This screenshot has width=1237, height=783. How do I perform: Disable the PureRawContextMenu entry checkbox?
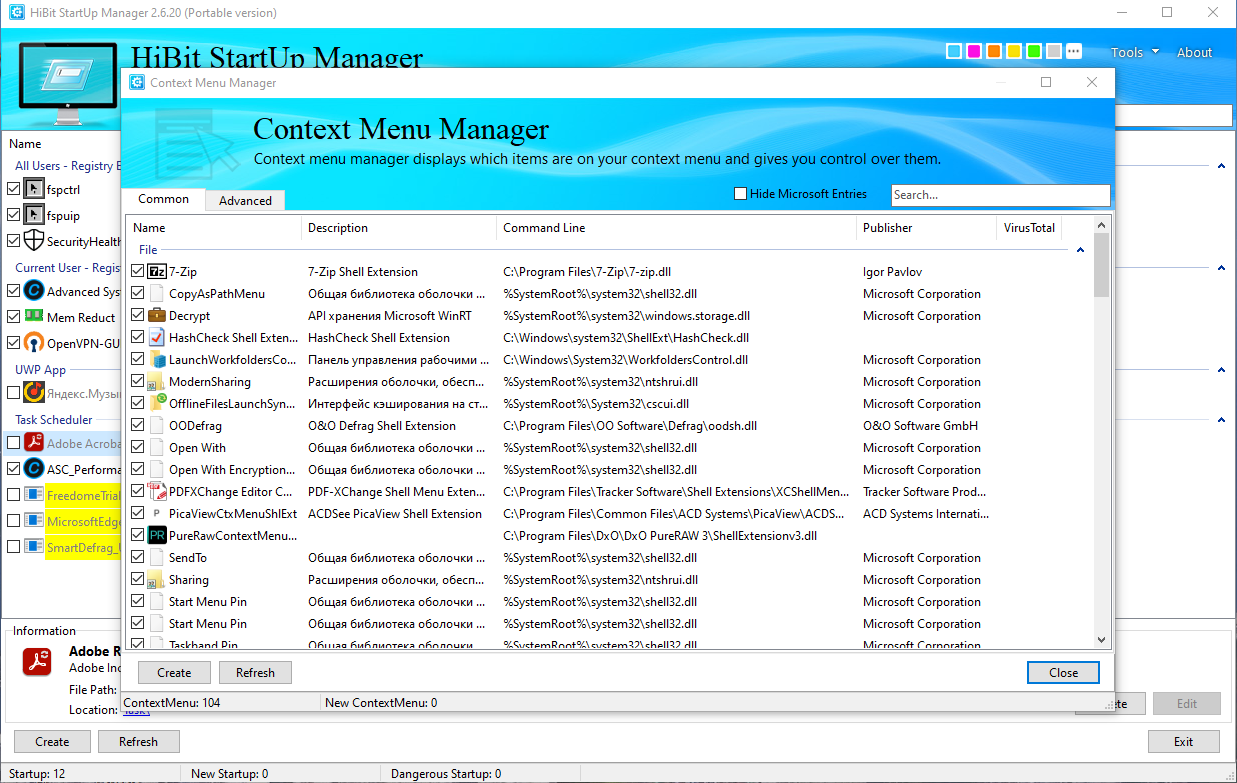pos(138,536)
